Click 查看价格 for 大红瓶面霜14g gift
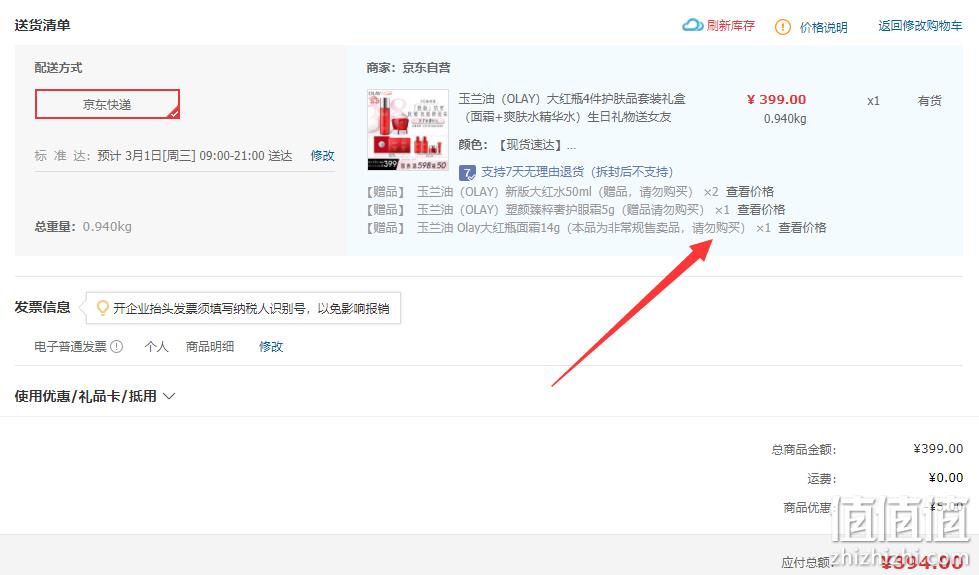The image size is (979, 575). click(802, 228)
